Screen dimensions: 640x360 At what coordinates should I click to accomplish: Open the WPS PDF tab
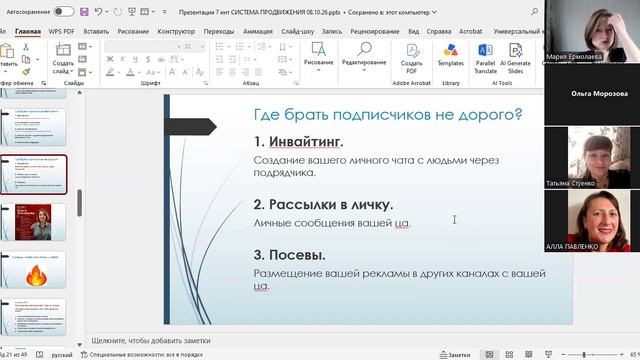(x=61, y=31)
